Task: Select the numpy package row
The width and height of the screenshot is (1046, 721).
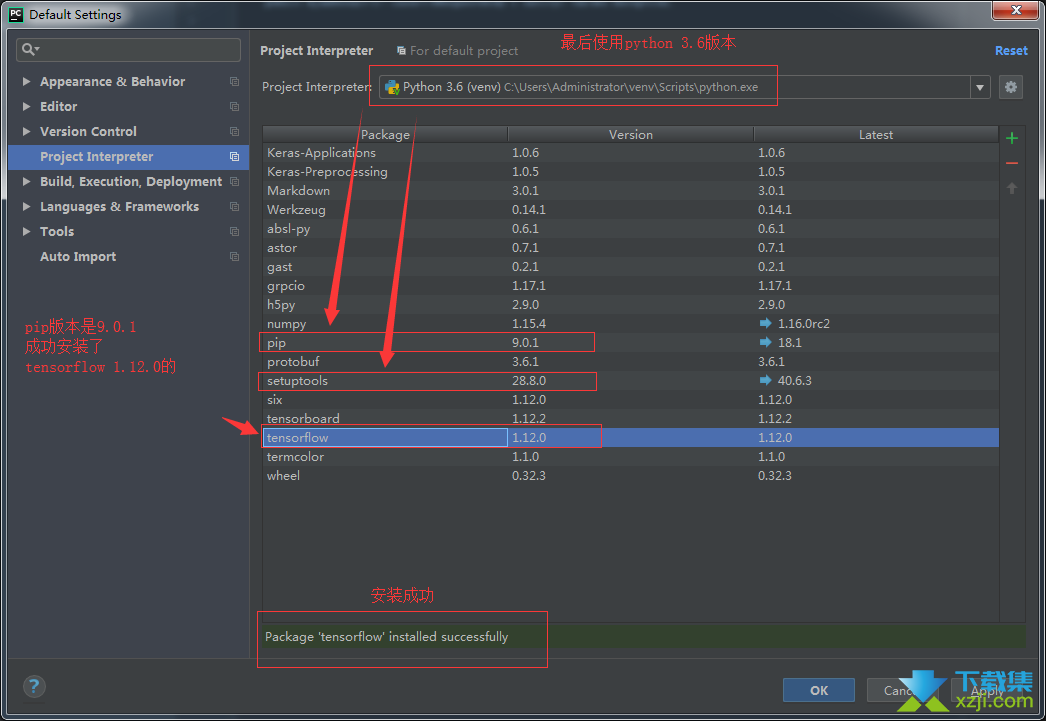Action: pos(630,323)
